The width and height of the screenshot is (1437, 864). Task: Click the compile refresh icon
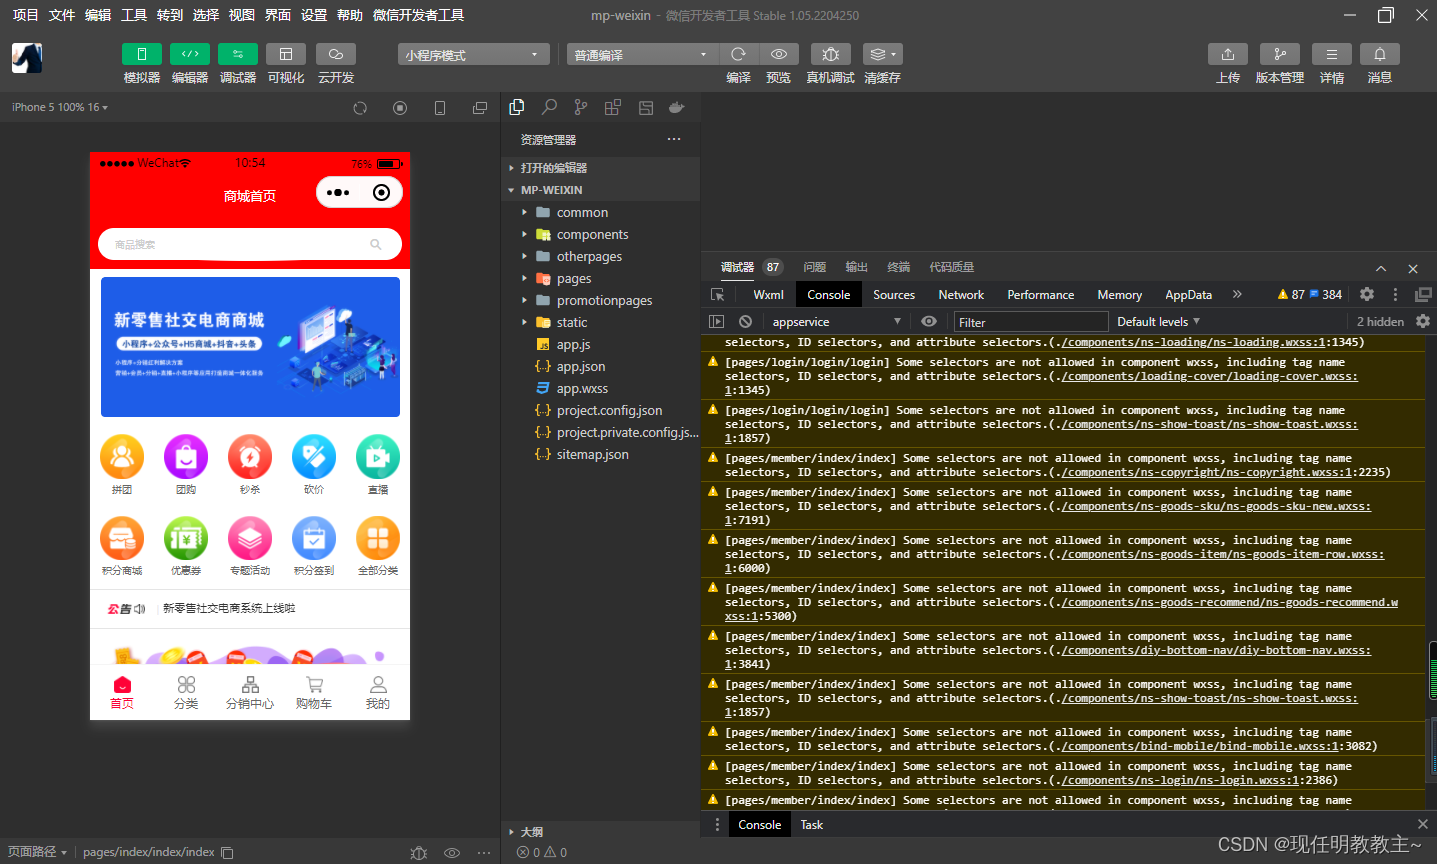[738, 54]
